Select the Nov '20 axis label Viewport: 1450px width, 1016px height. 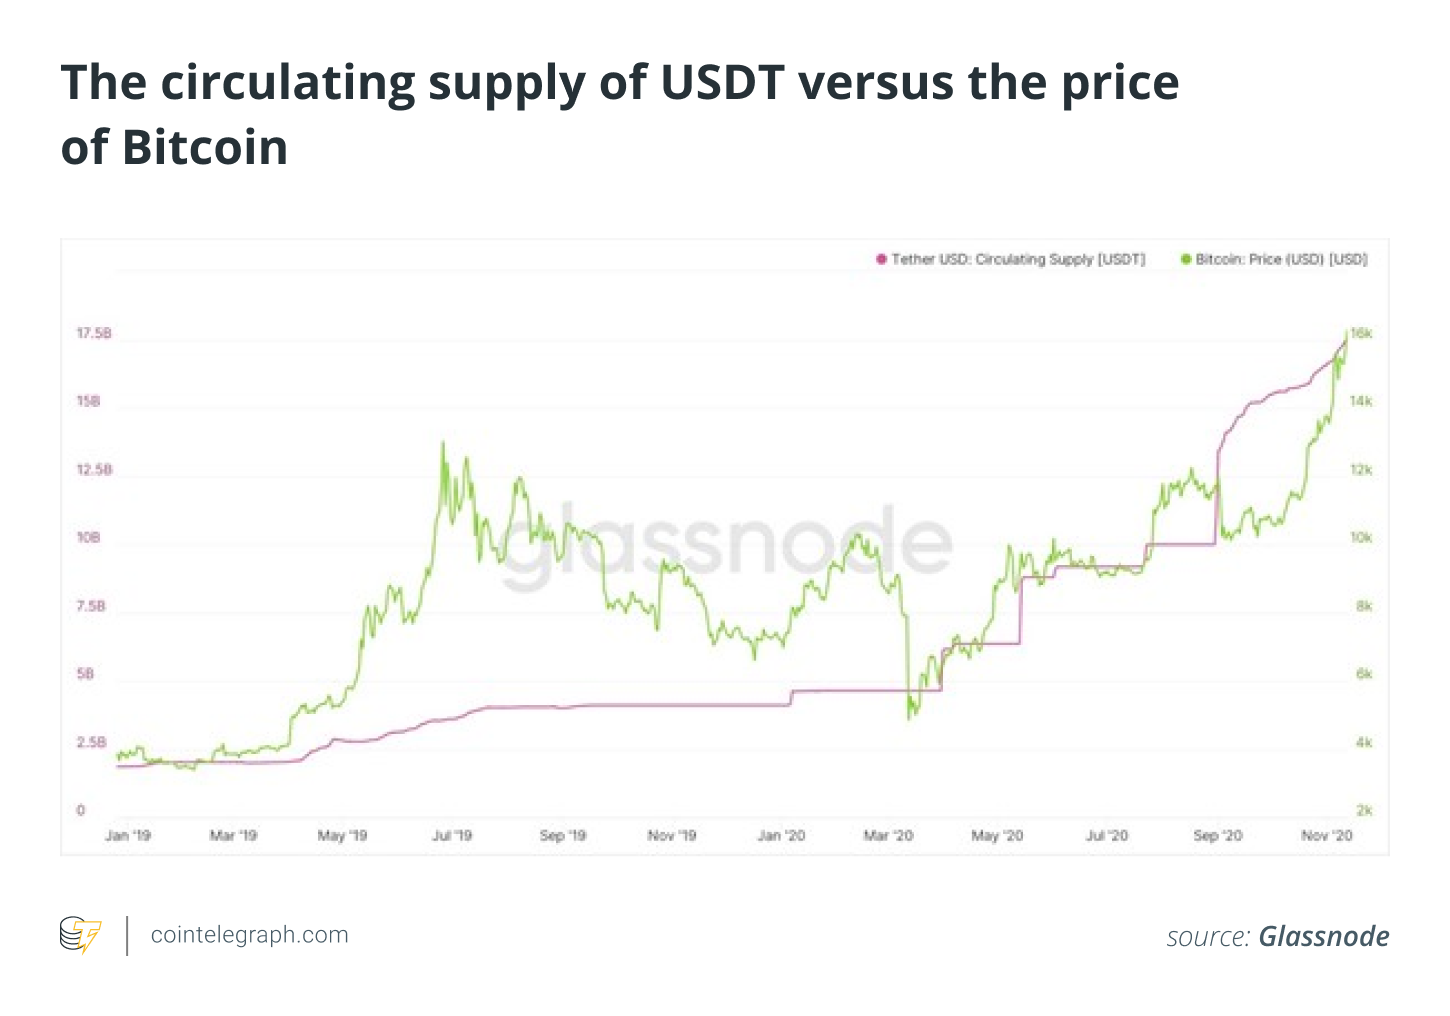click(1326, 835)
